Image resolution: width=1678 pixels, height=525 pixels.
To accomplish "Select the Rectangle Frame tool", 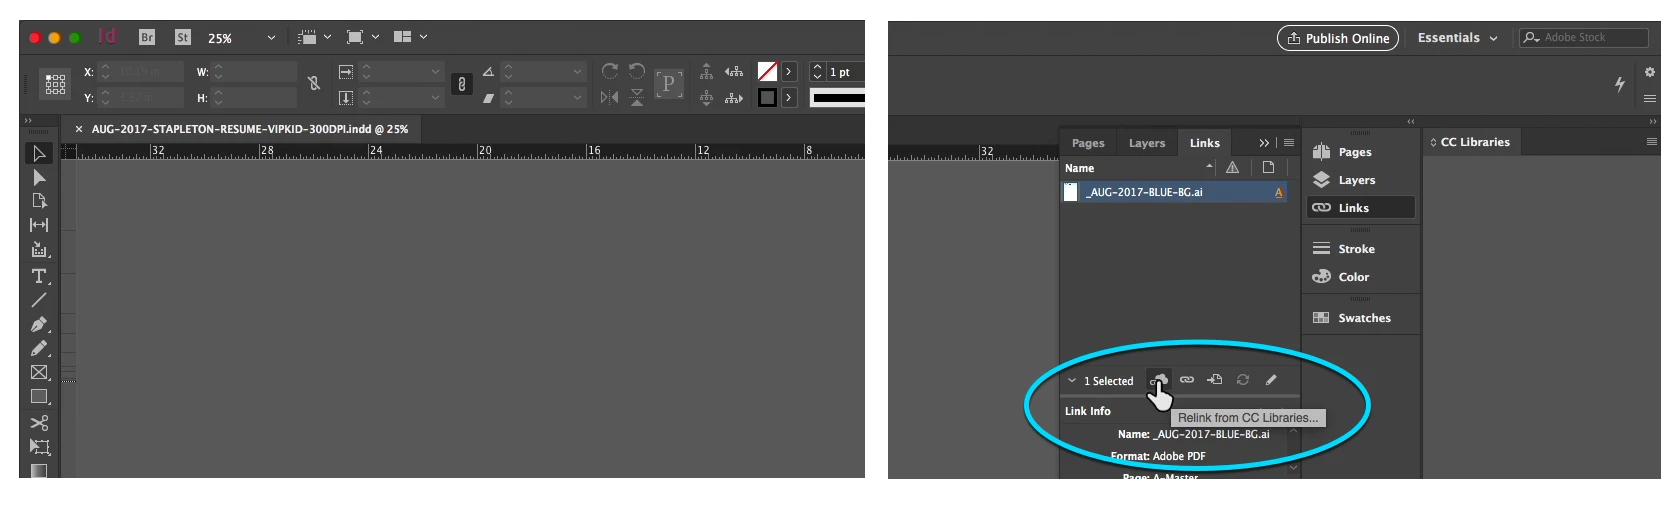I will click(39, 372).
